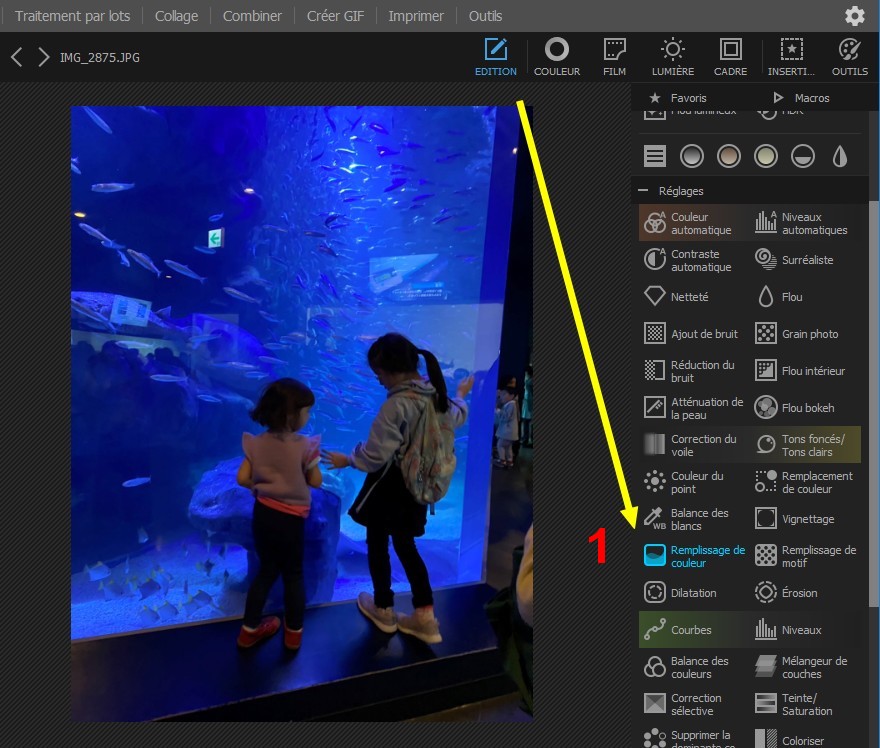Open the Outils menu
The image size is (880, 748).
click(x=485, y=16)
